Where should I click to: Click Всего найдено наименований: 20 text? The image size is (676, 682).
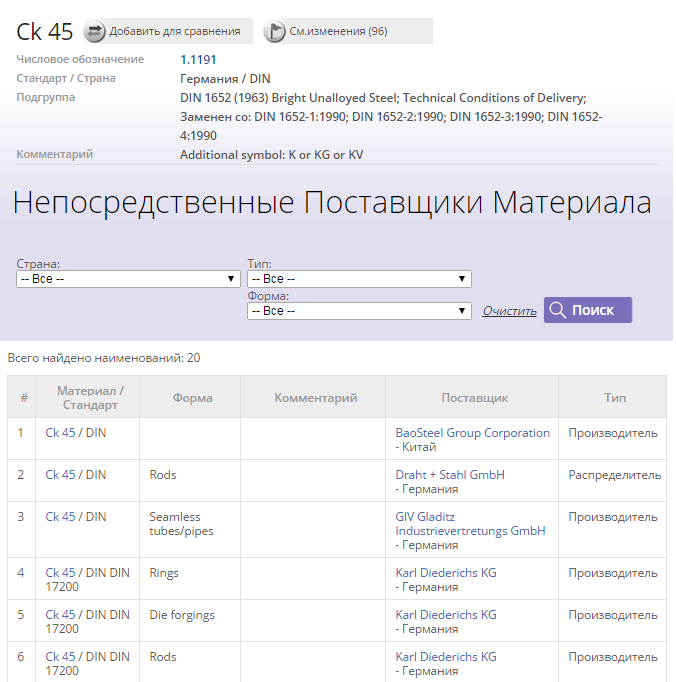pyautogui.click(x=104, y=358)
